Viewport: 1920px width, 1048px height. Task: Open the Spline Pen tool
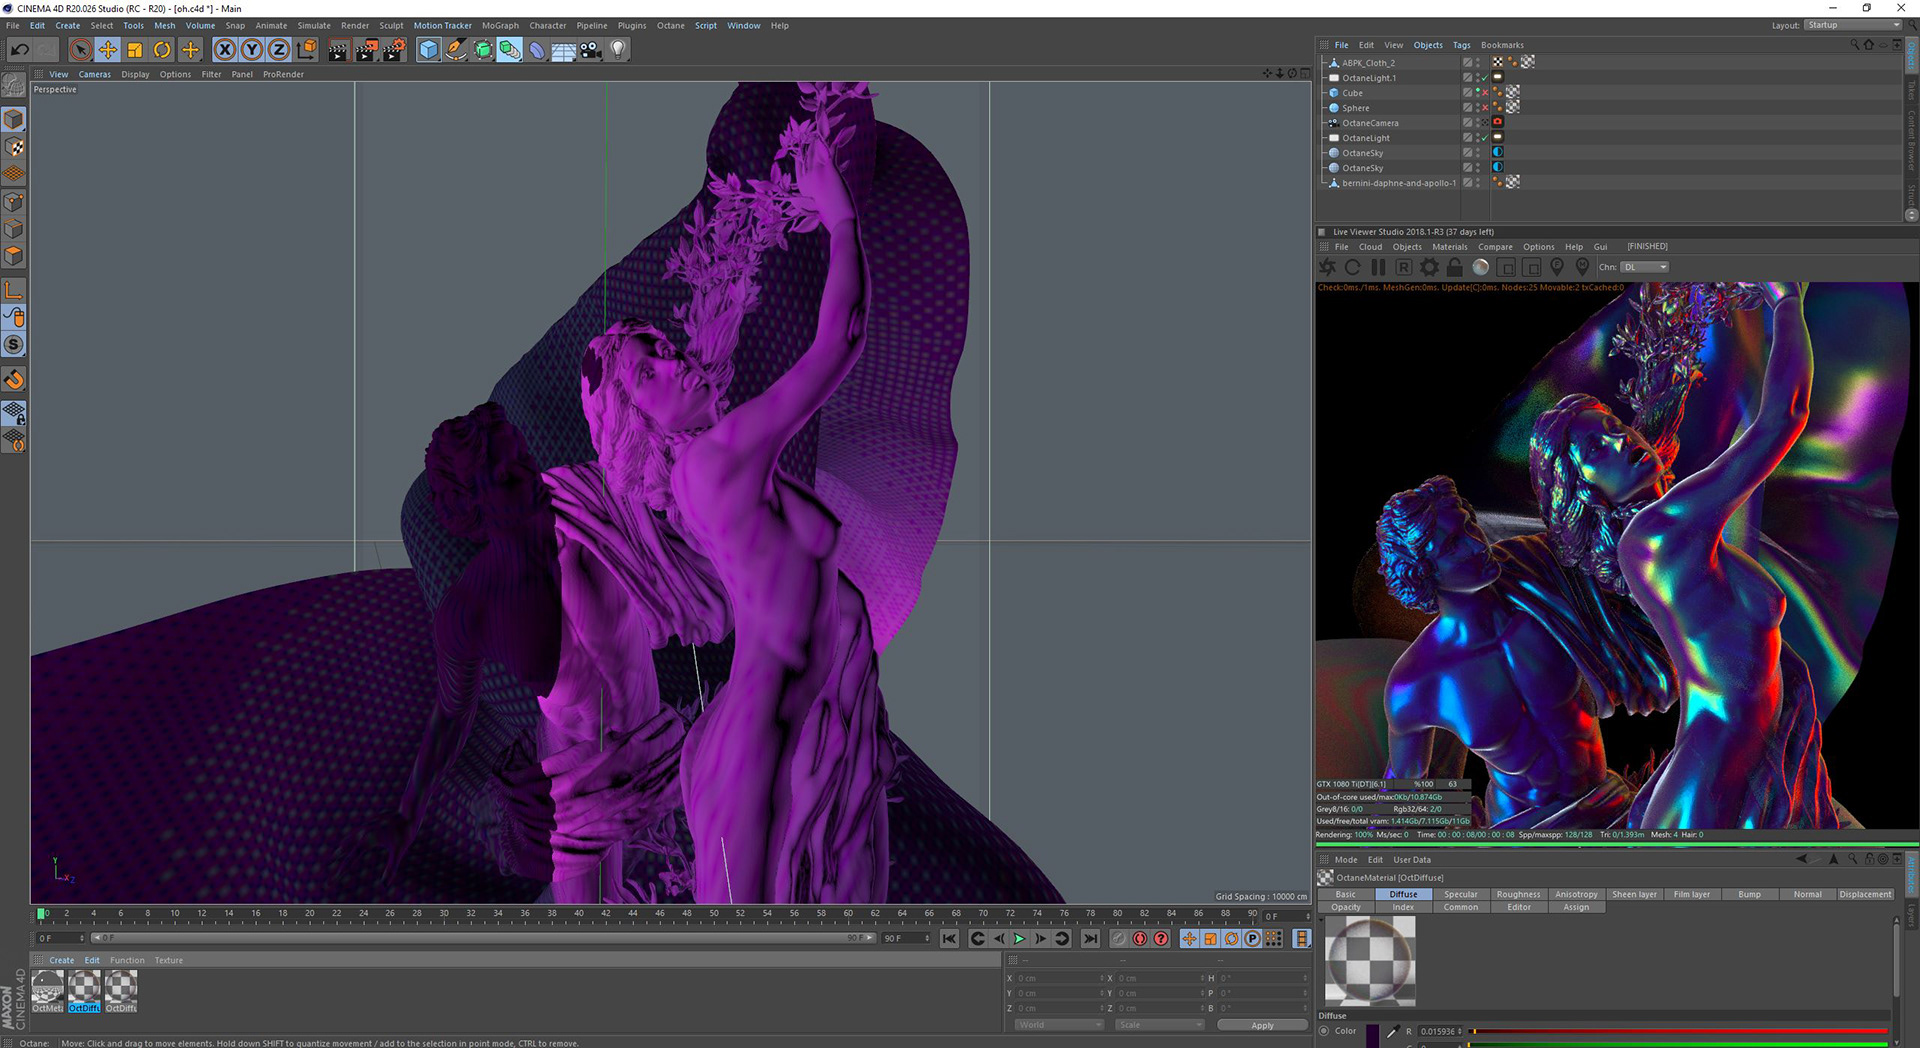[x=455, y=50]
